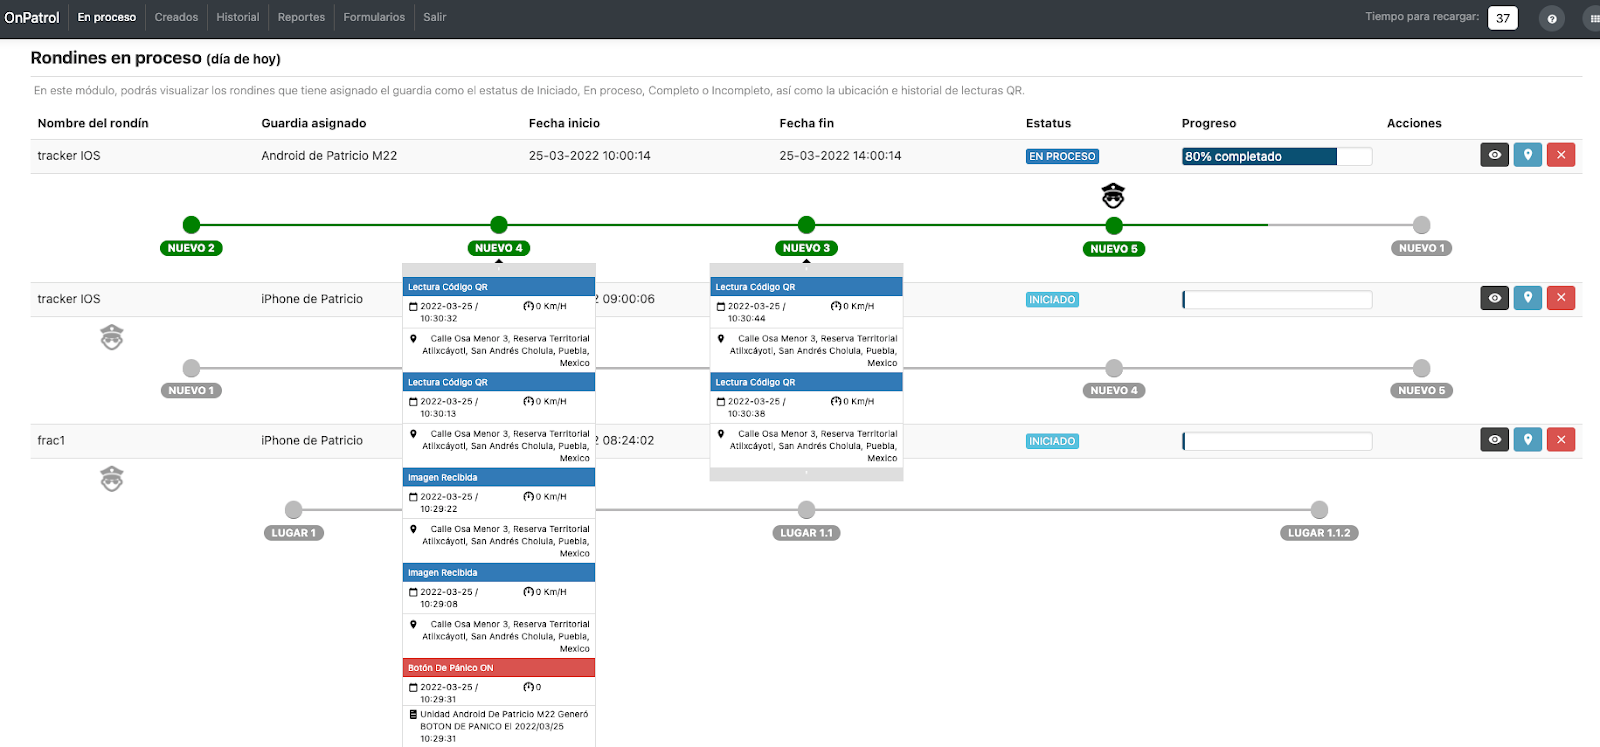Click the guard icon above NUEVO 5 checkpoint

click(x=1113, y=195)
